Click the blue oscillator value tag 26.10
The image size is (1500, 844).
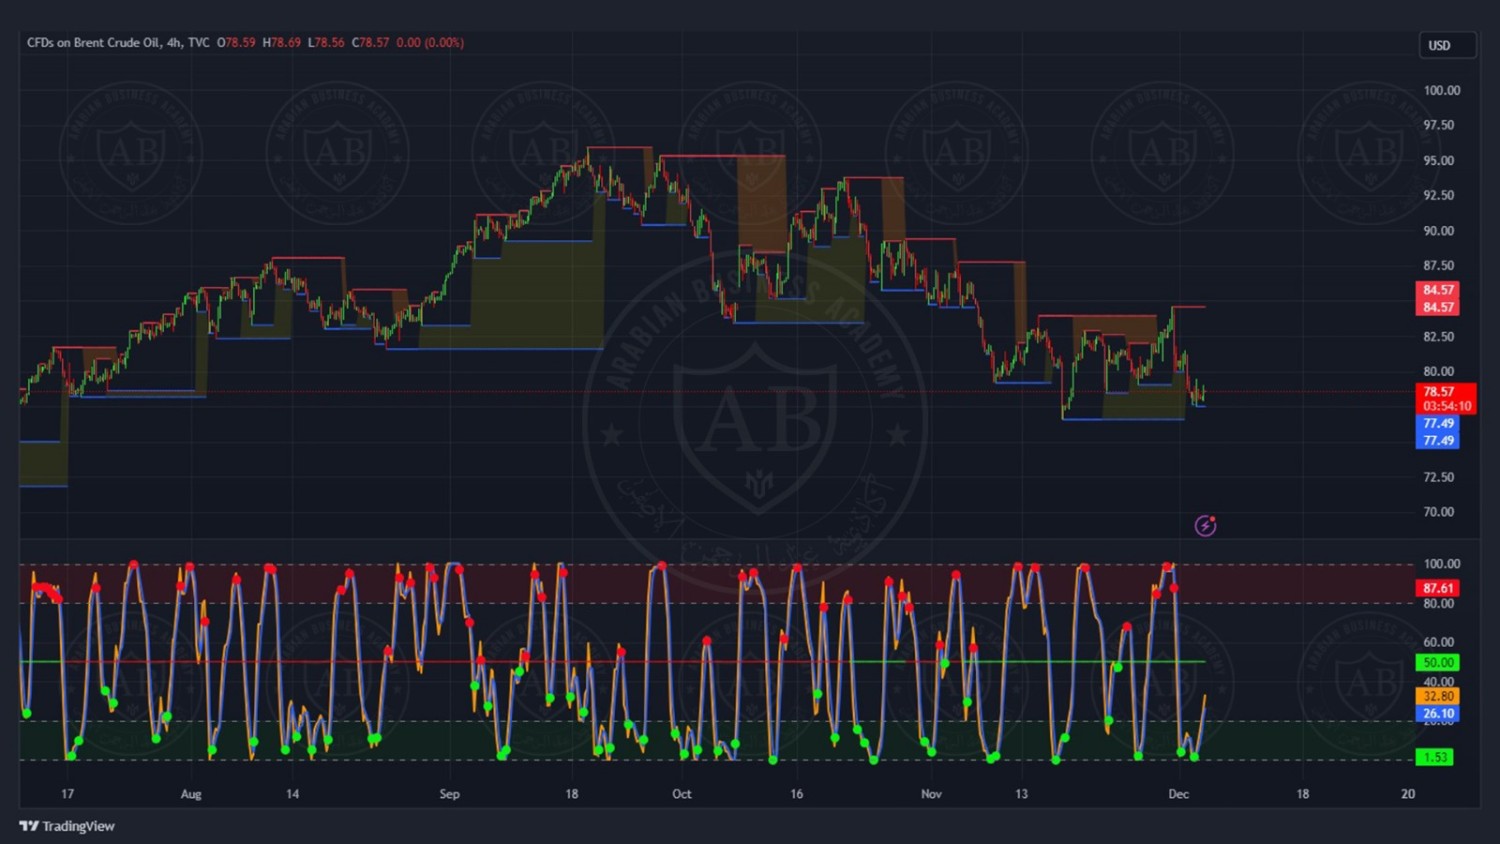(x=1438, y=713)
